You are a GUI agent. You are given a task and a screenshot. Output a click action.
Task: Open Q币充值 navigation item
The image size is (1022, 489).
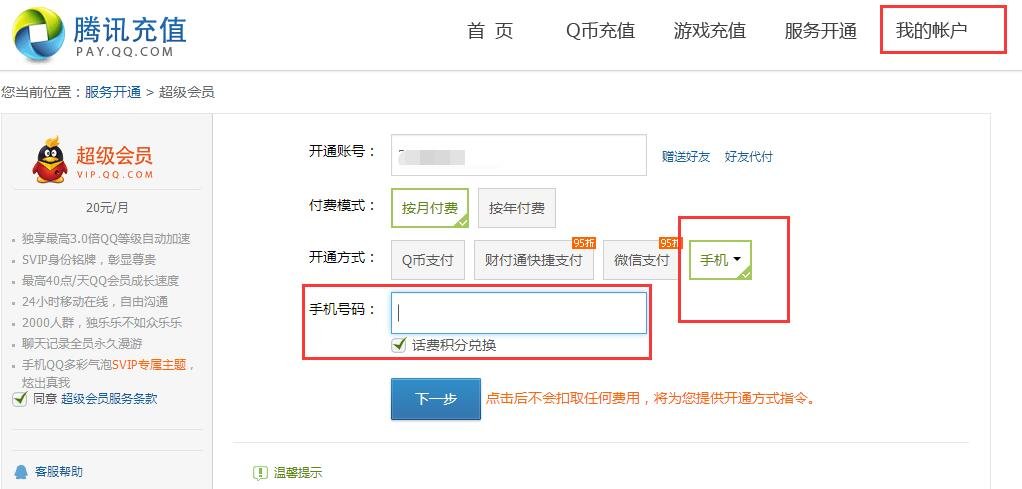tap(600, 31)
